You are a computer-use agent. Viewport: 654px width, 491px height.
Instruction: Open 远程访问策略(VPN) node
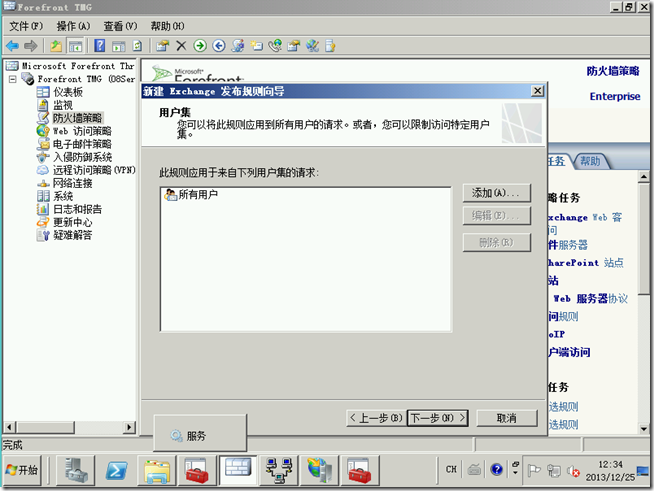[x=94, y=170]
